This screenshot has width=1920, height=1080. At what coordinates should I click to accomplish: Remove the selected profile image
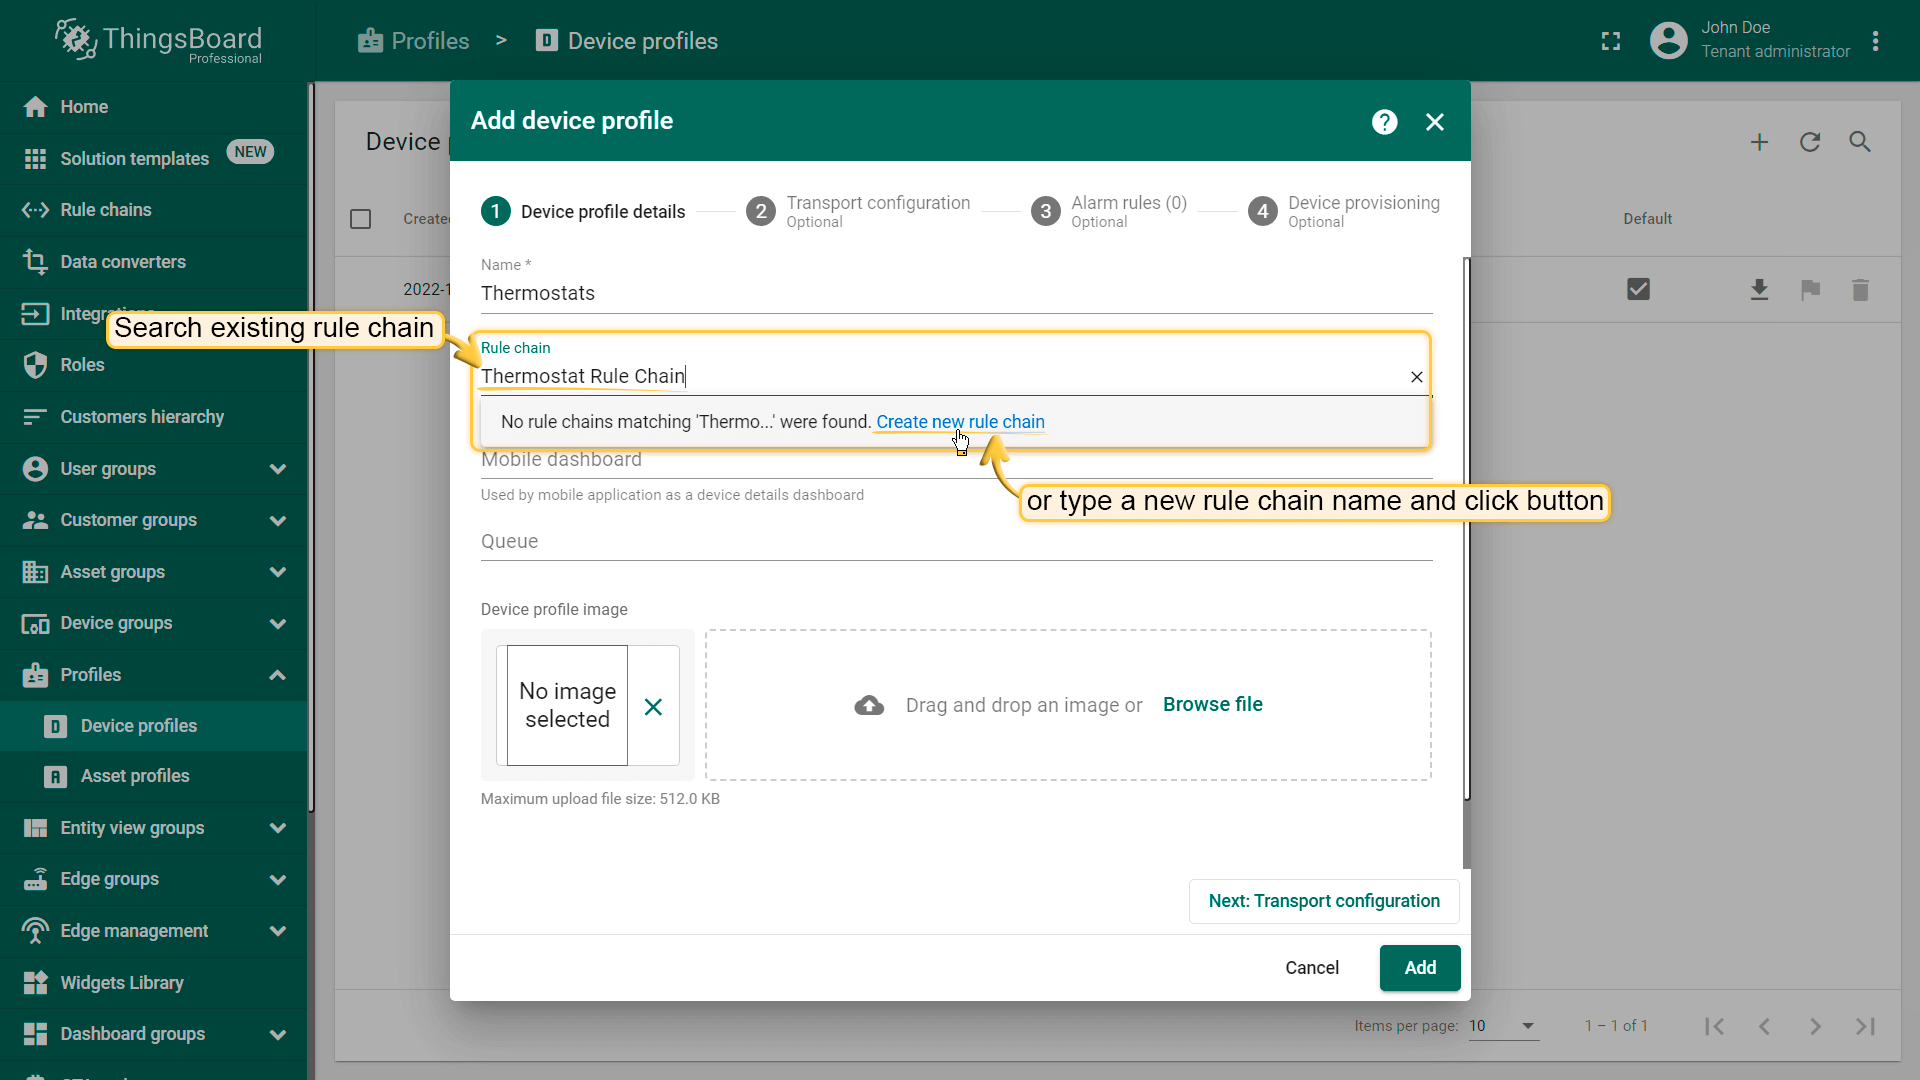pos(653,707)
